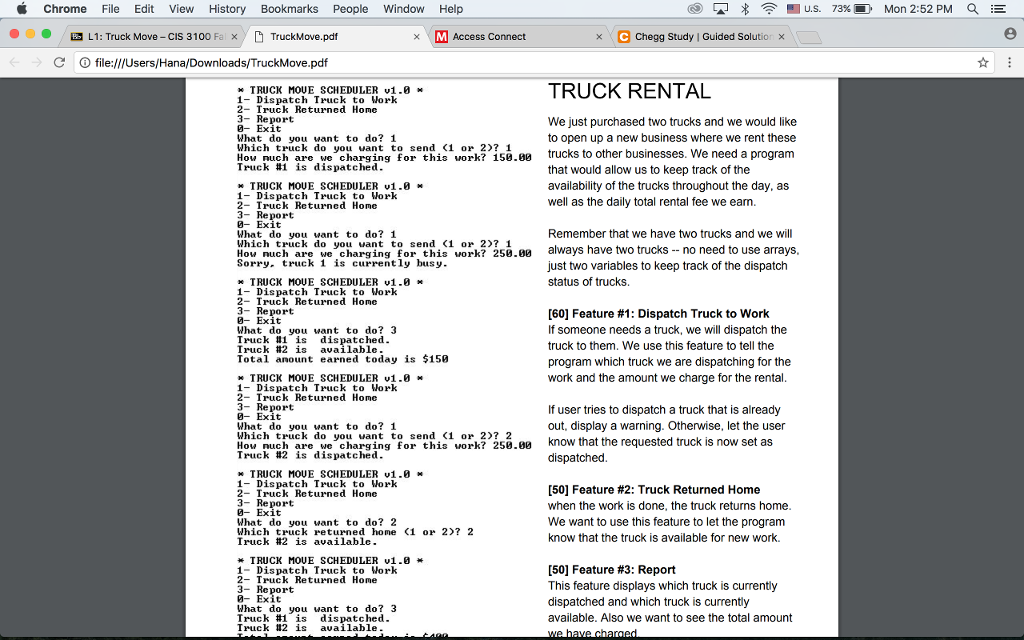Open the File menu
This screenshot has width=1024, height=640.
point(110,8)
